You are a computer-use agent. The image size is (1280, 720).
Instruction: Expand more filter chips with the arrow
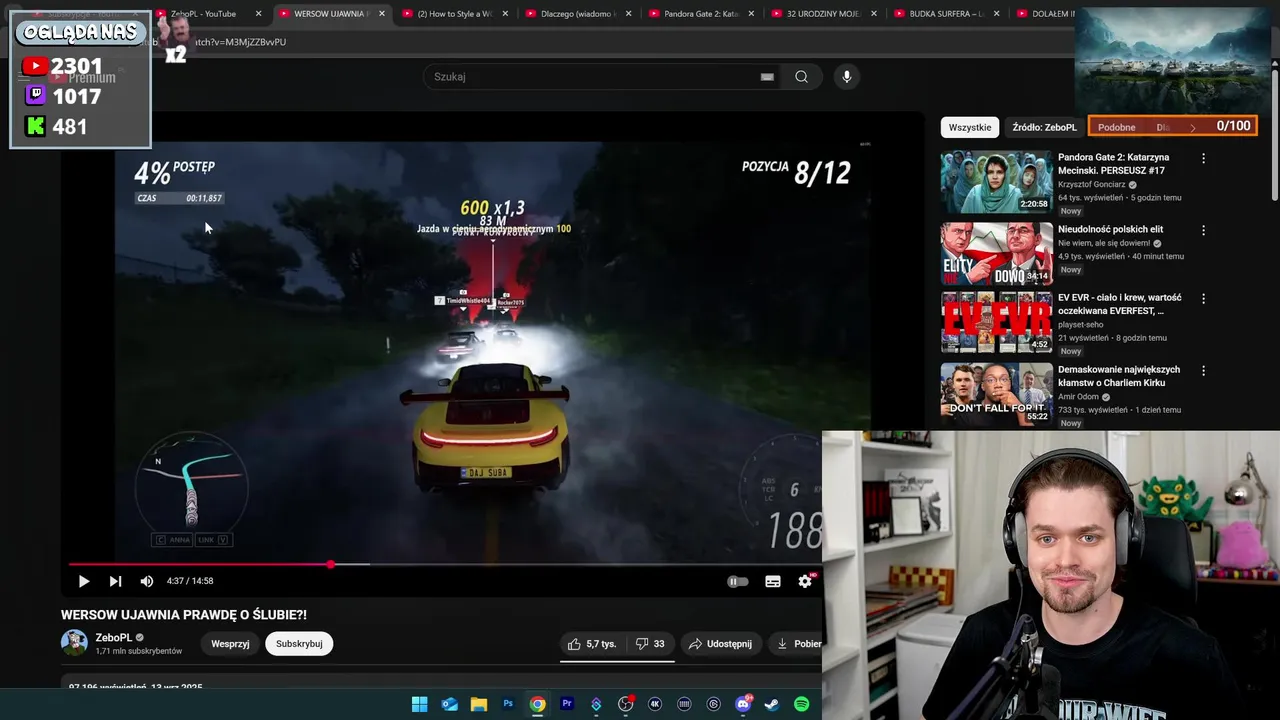(1193, 127)
